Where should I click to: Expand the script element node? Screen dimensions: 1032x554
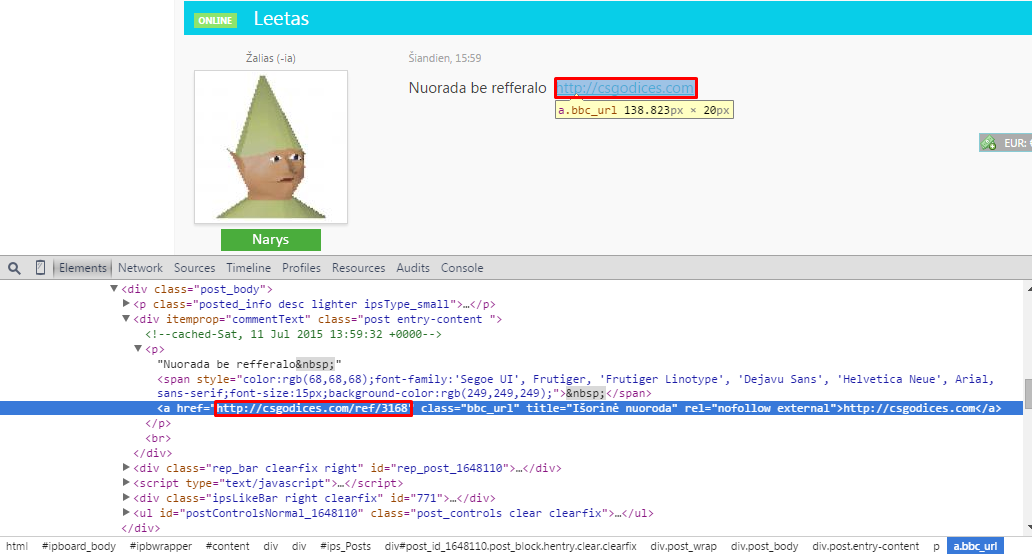pyautogui.click(x=126, y=482)
